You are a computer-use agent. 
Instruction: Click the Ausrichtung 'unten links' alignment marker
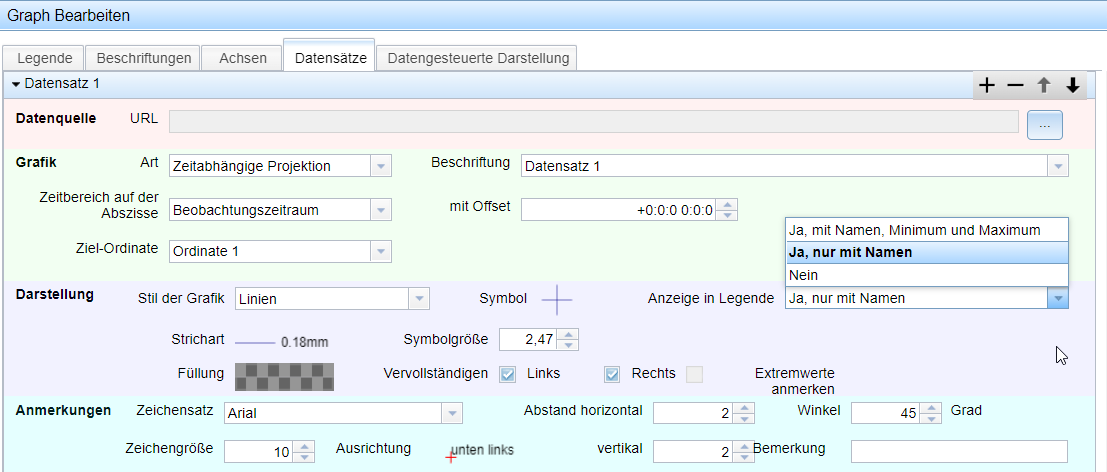pos(479,452)
